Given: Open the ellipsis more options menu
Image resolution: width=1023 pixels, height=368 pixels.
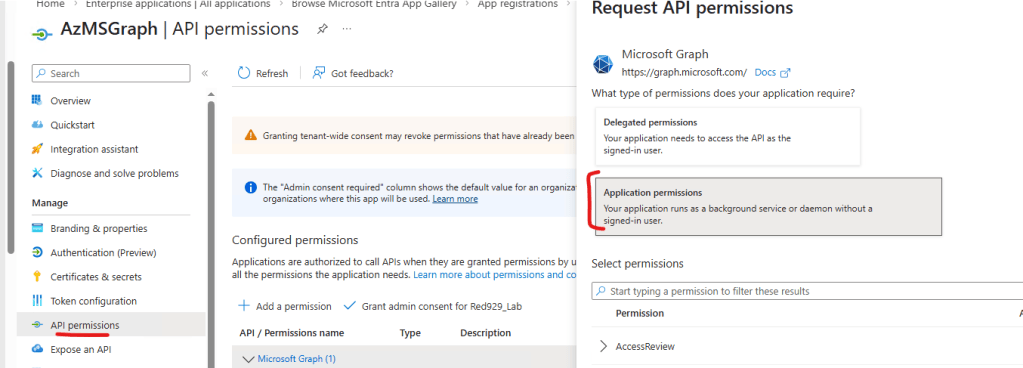Looking at the screenshot, I should 347,29.
